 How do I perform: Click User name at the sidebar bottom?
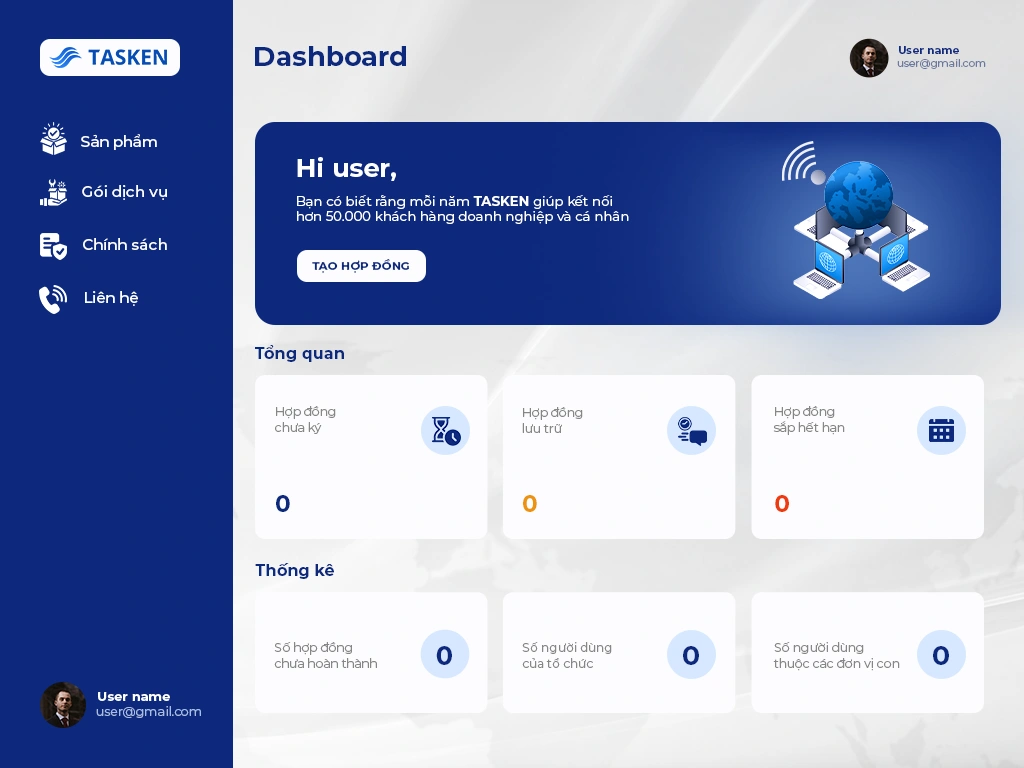coord(134,696)
